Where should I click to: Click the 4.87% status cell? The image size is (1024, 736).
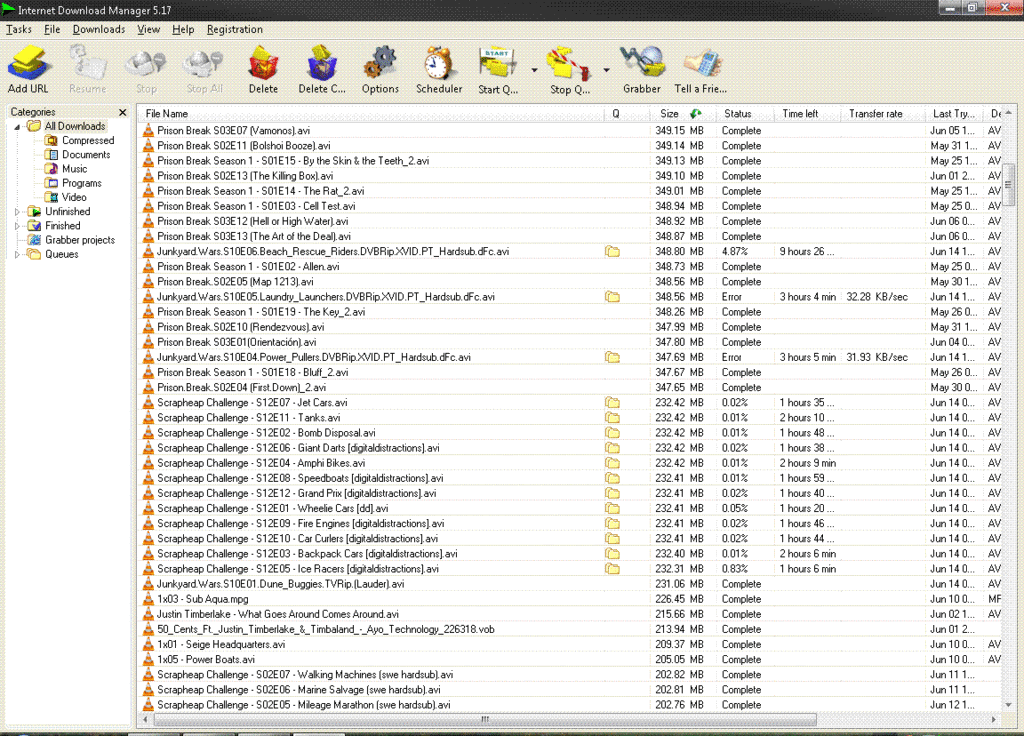pyautogui.click(x=735, y=251)
